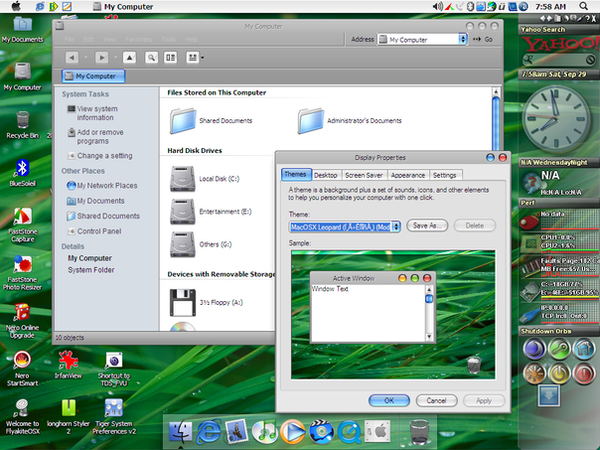
Task: Switch to the Appearance tab
Action: tap(408, 175)
